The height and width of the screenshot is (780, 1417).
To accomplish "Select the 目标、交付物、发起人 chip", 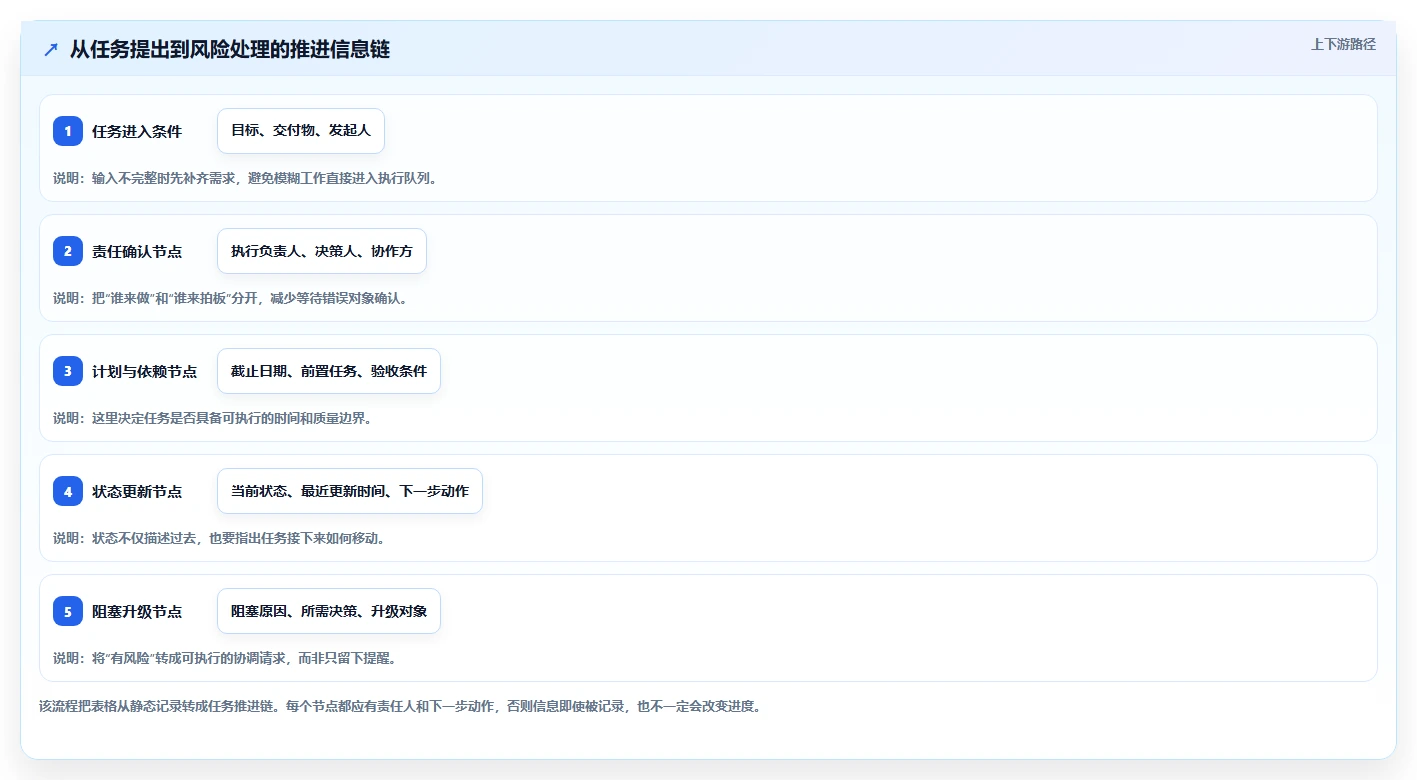I will click(x=301, y=131).
